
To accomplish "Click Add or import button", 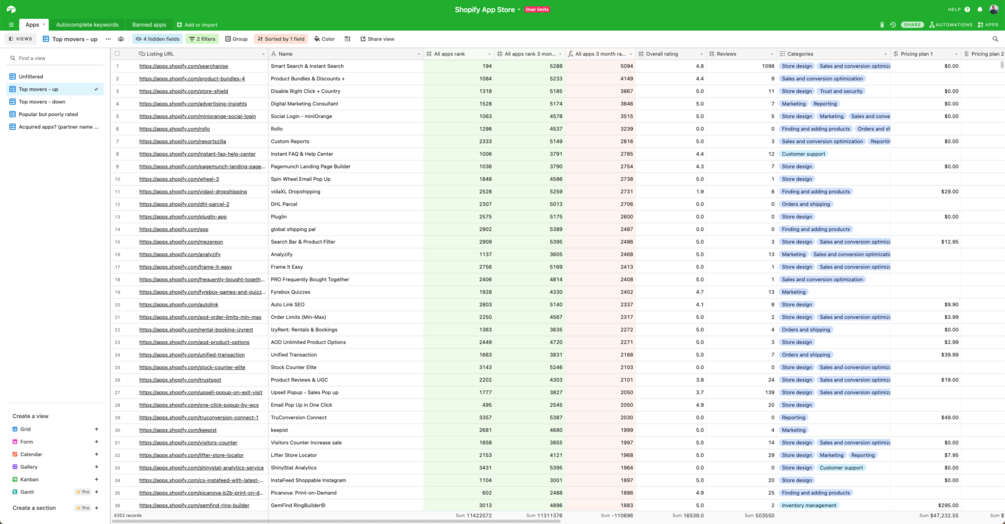I will [197, 25].
